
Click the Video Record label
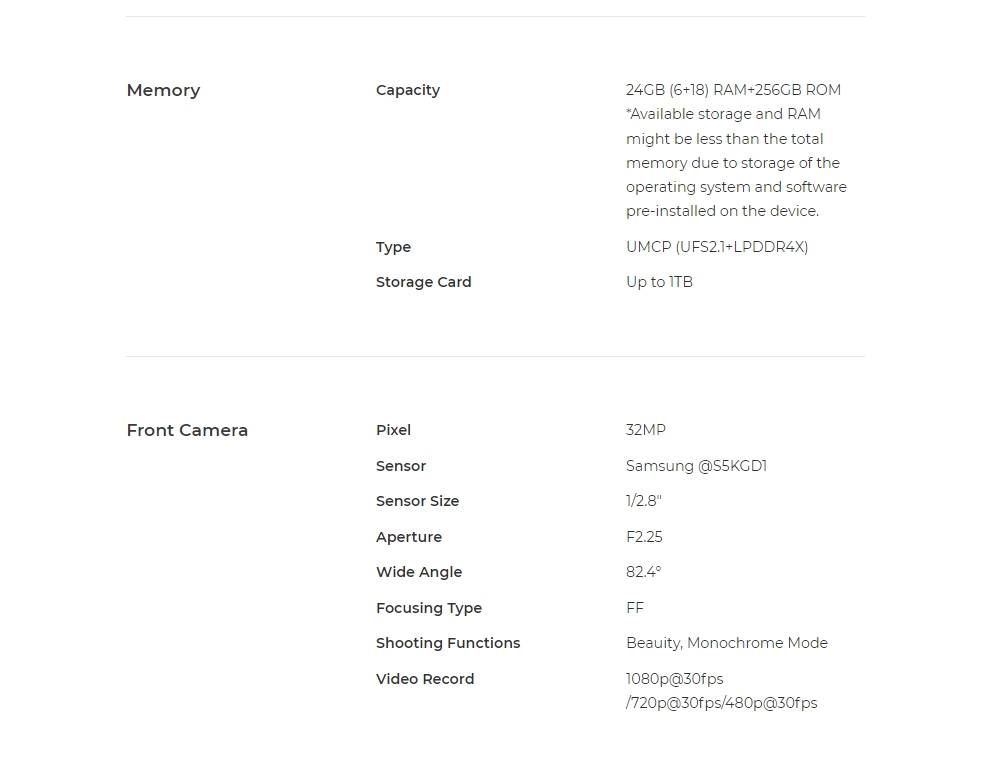pos(425,679)
